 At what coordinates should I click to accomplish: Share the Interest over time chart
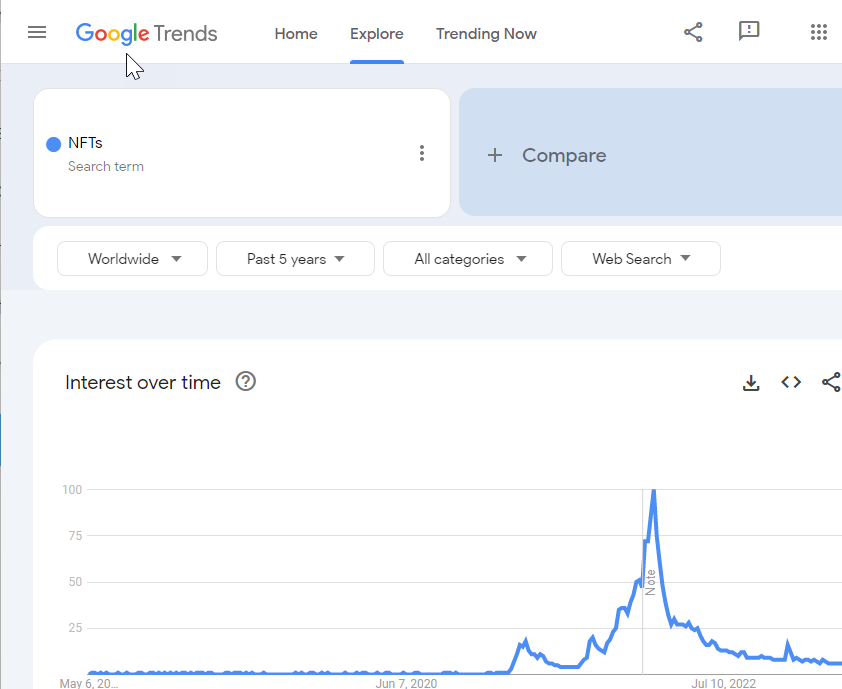point(831,382)
